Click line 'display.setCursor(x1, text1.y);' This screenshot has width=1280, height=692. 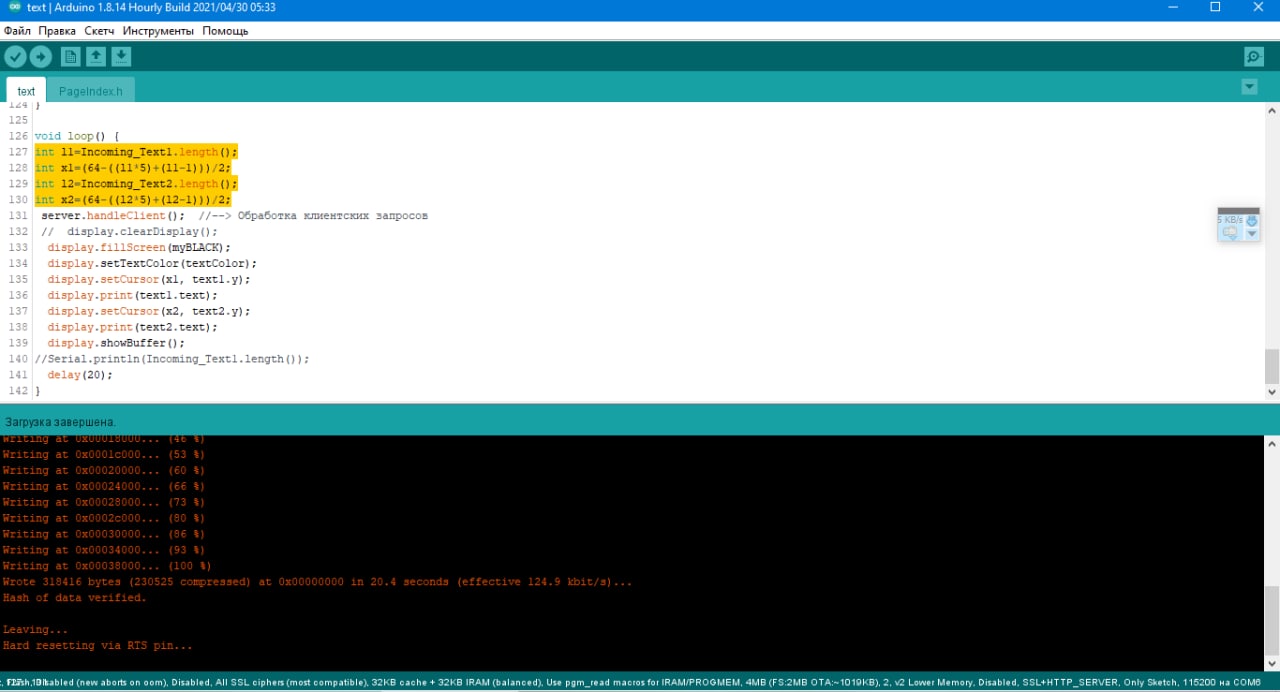149,280
